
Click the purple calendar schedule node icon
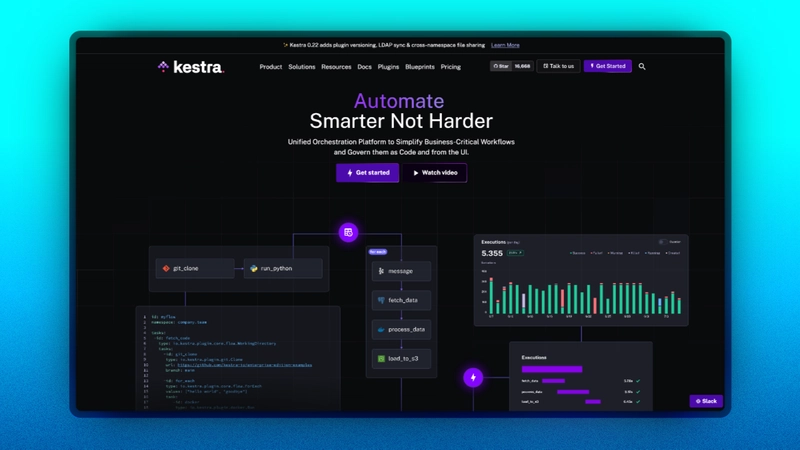click(x=348, y=232)
